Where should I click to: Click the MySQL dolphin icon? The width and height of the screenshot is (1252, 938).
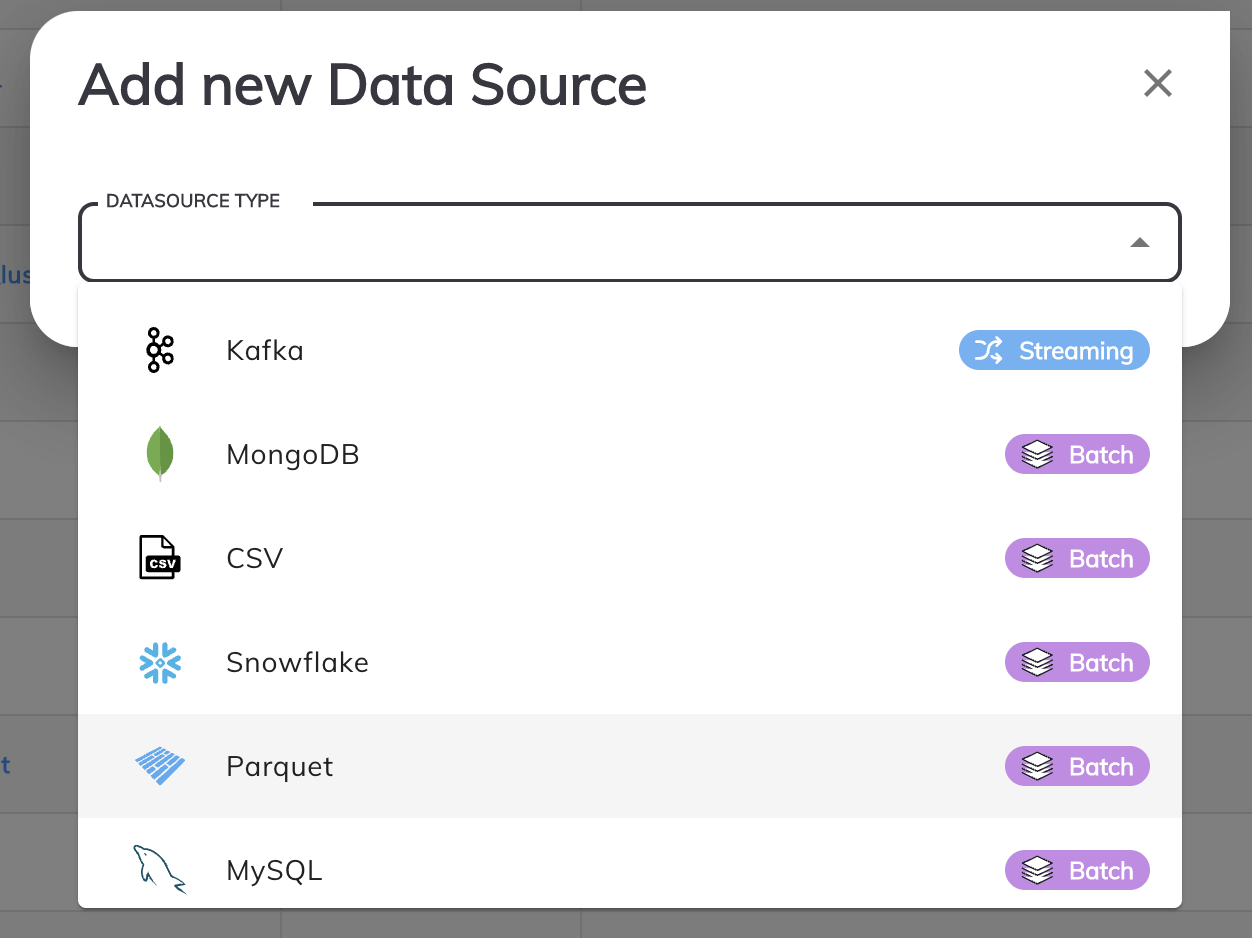tap(159, 869)
